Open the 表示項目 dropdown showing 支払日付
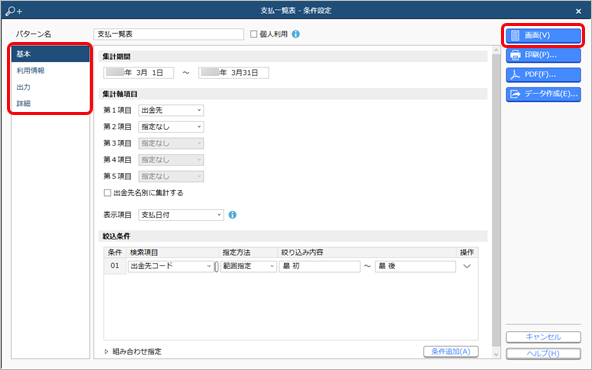 tap(181, 215)
